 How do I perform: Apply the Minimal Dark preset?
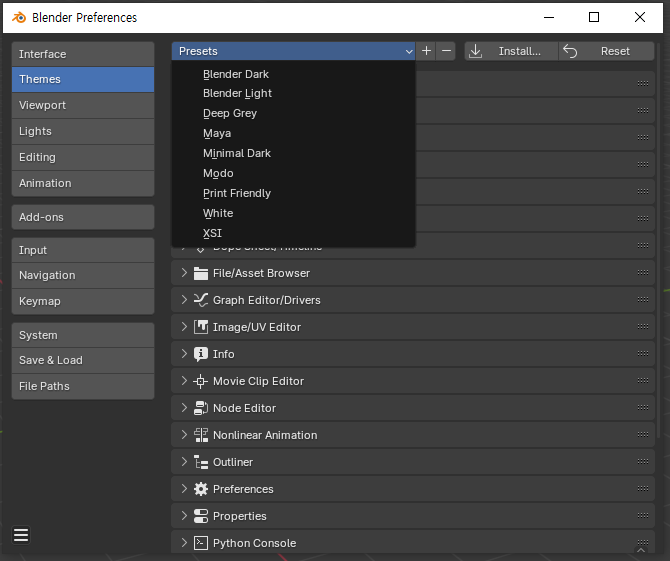[x=294, y=153]
